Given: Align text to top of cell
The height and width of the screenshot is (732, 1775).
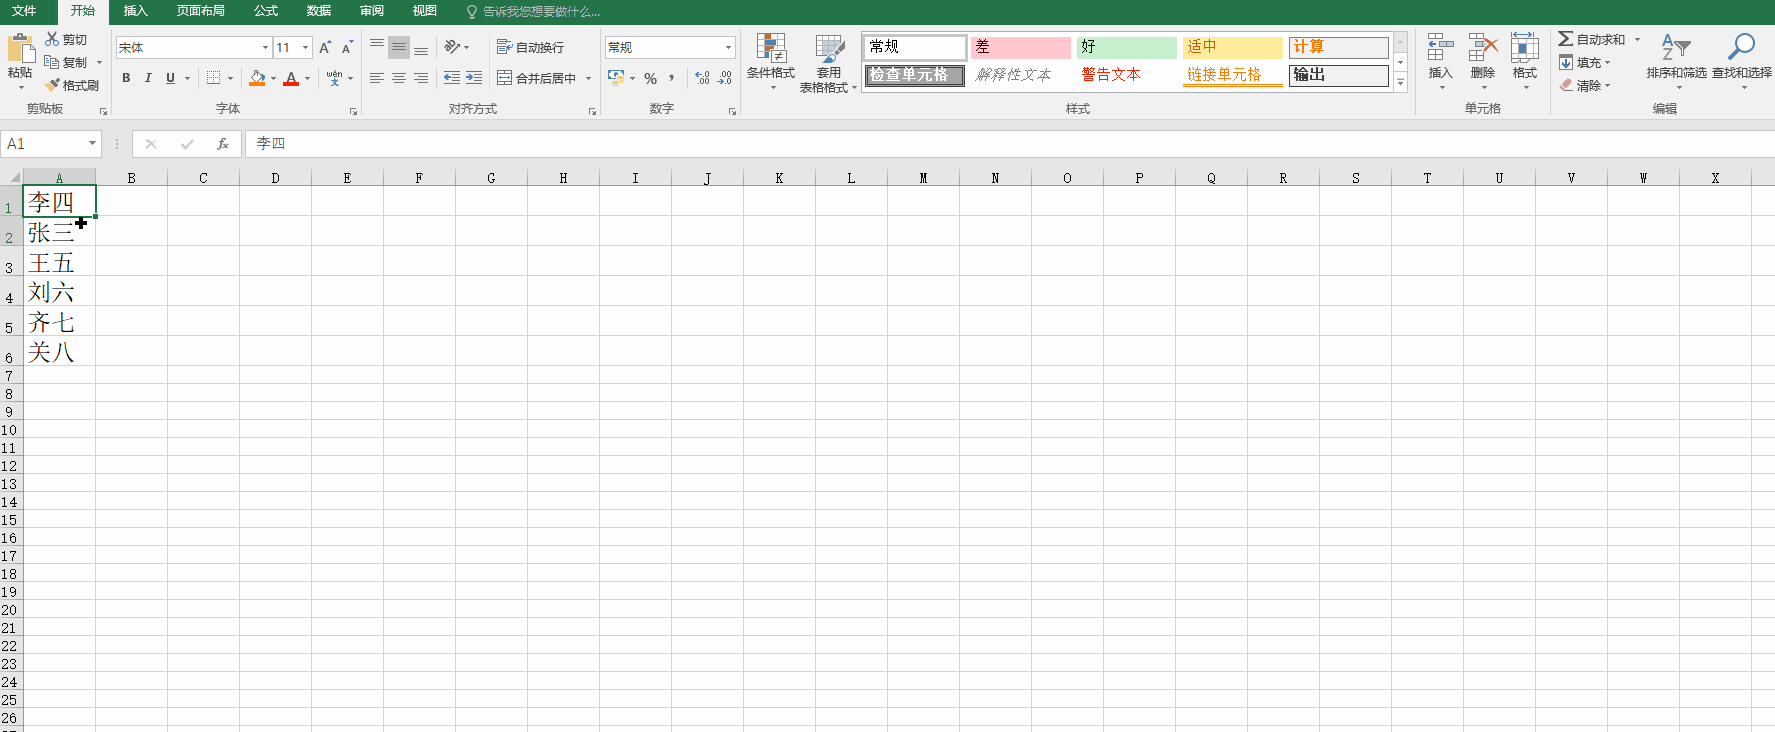Looking at the screenshot, I should click(377, 47).
